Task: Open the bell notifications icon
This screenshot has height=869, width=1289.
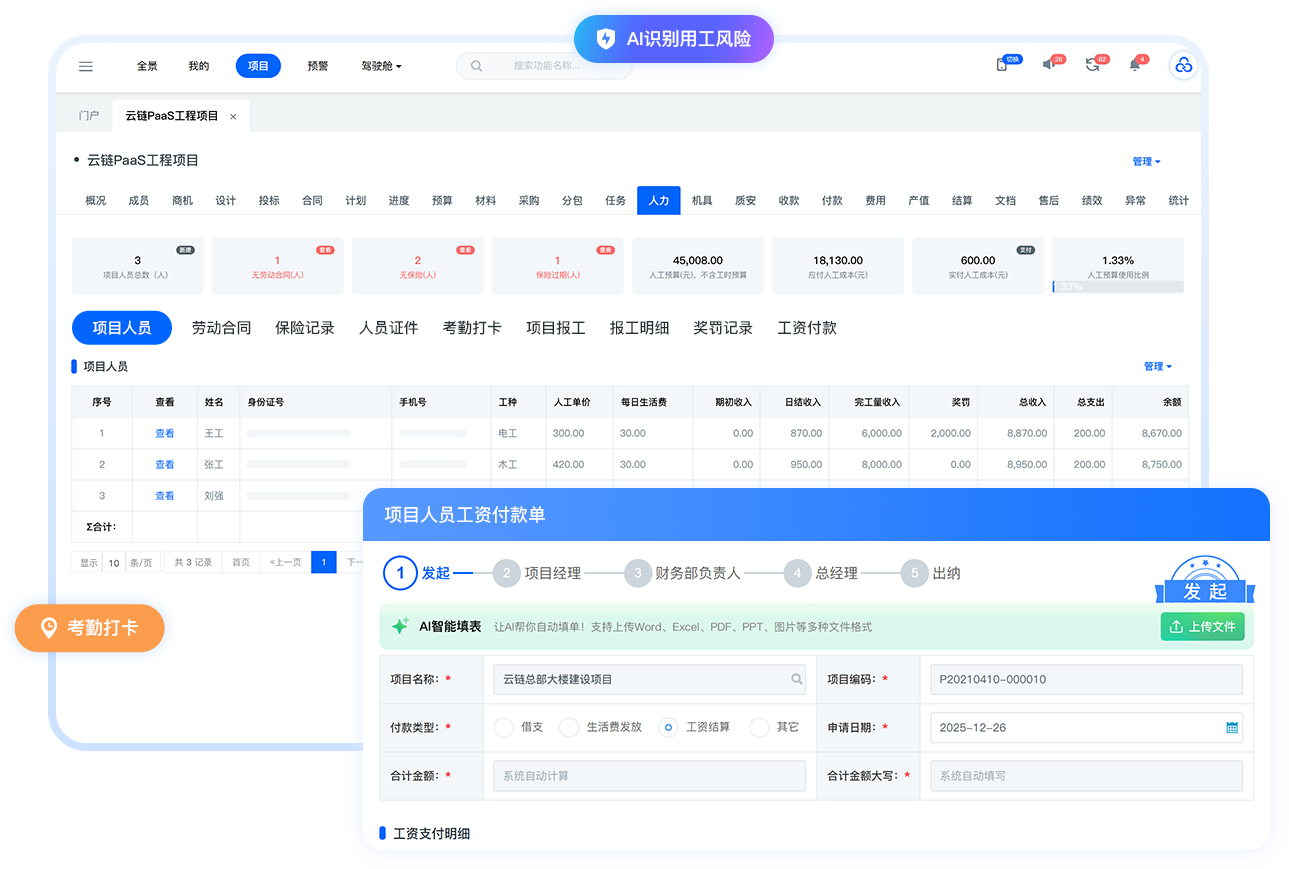Action: (x=1135, y=65)
